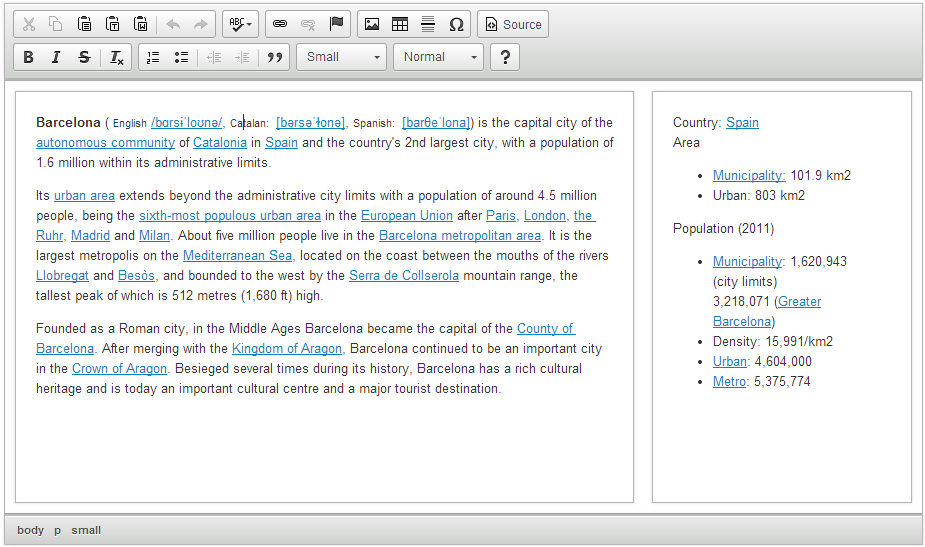Click the 'Greater' link in the sidebar
This screenshot has width=925, height=547.
(x=799, y=302)
